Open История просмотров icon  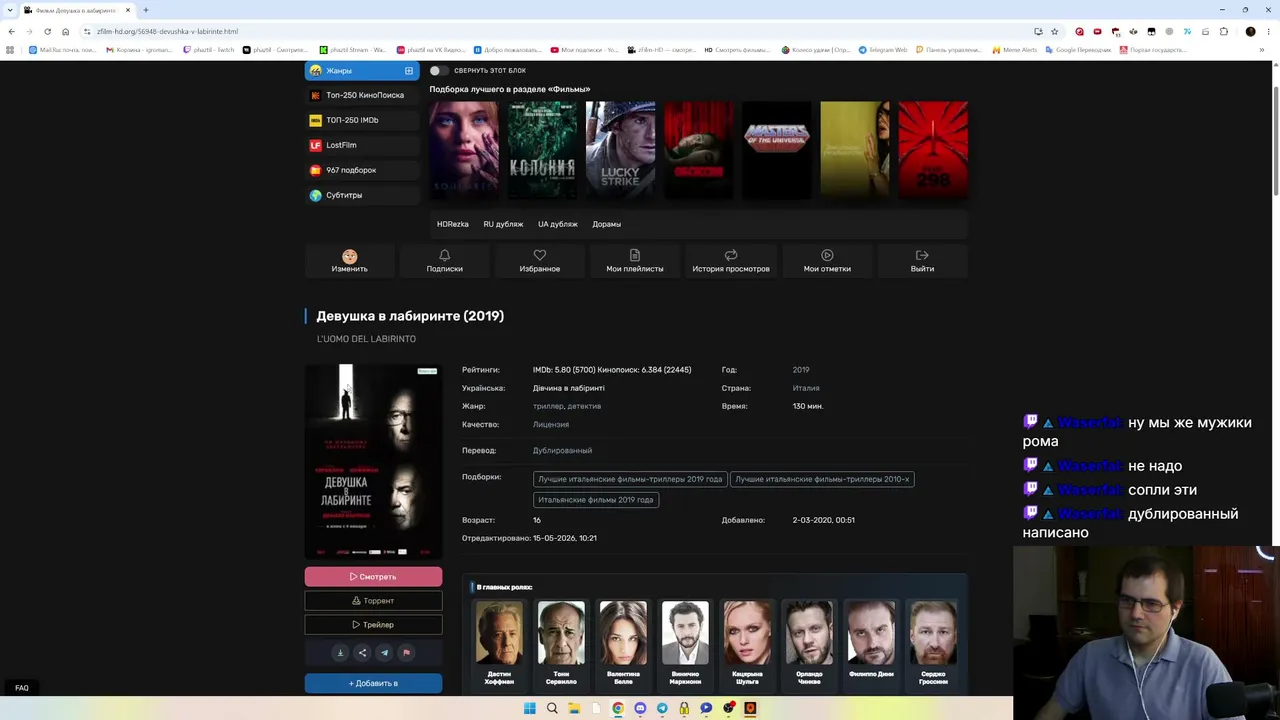point(731,255)
